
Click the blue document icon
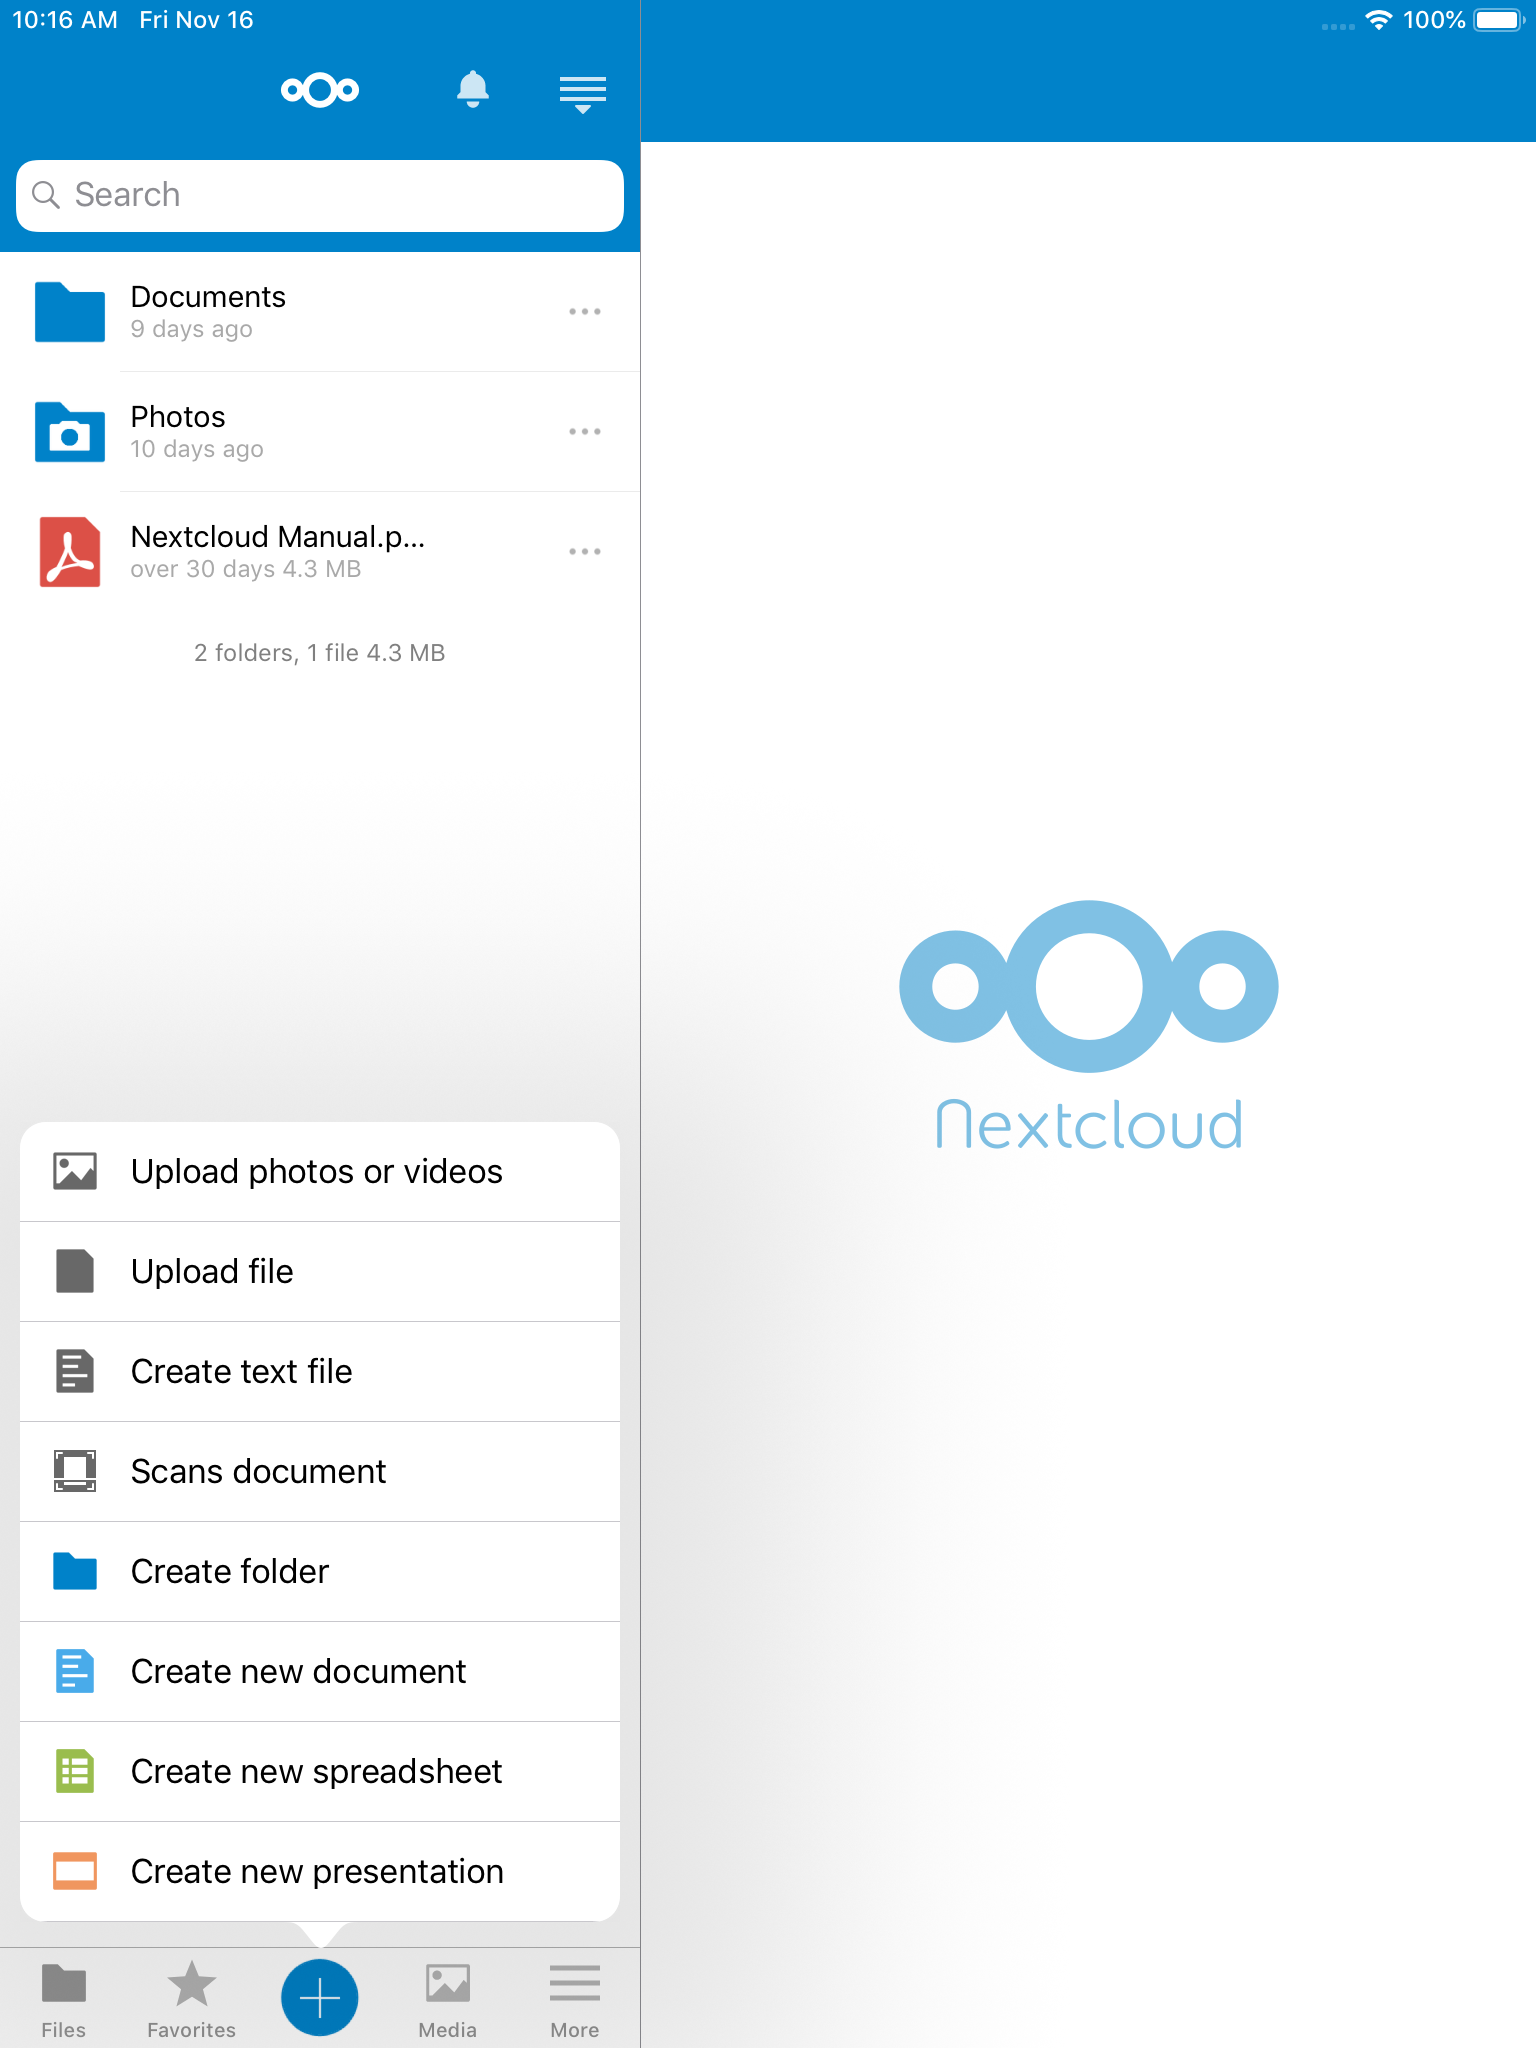click(75, 1671)
